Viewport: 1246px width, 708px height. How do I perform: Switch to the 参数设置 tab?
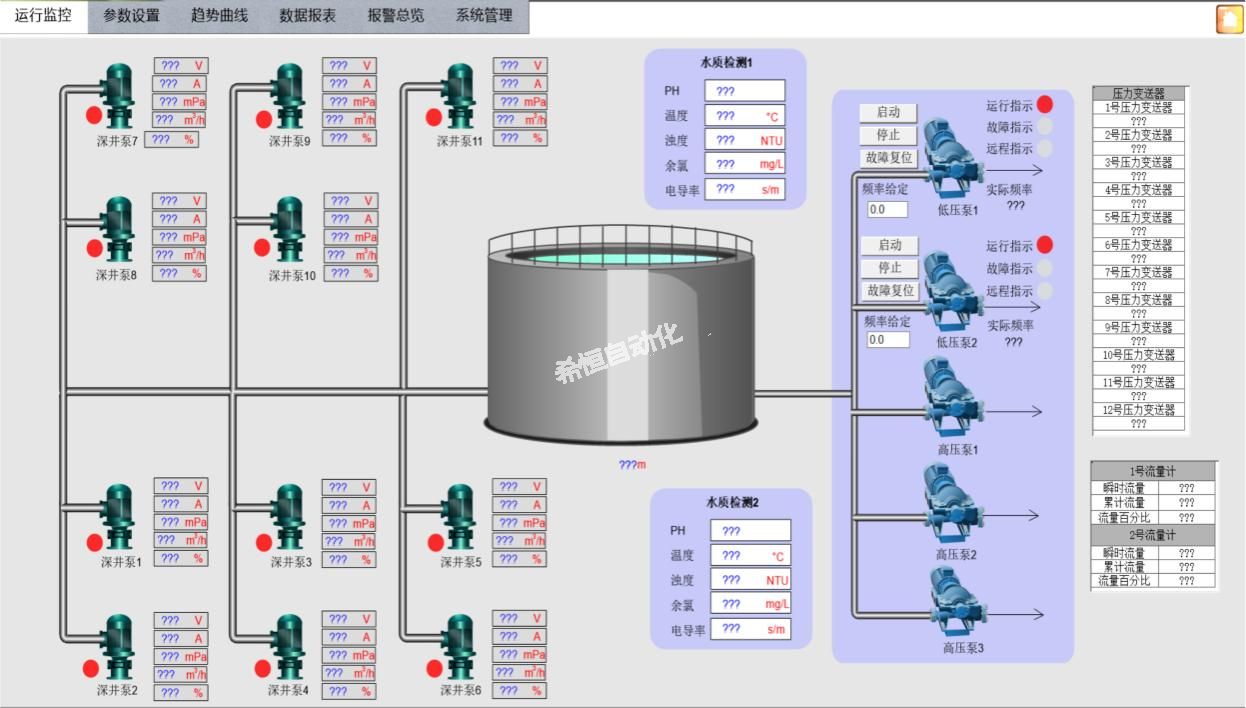click(132, 16)
